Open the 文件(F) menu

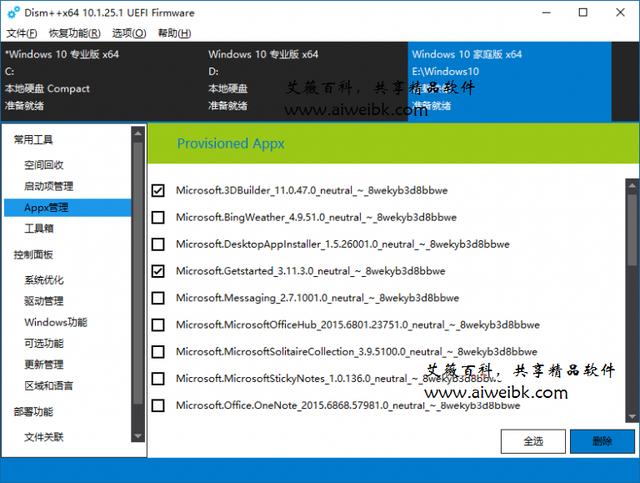(22, 33)
